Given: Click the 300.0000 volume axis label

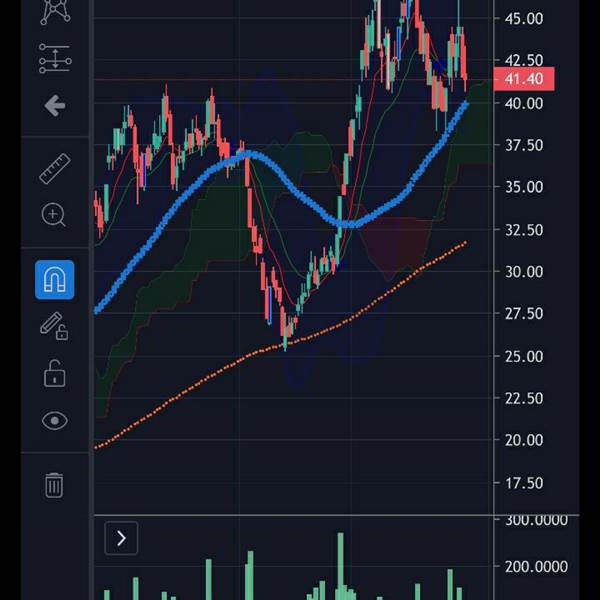Looking at the screenshot, I should pos(536,521).
